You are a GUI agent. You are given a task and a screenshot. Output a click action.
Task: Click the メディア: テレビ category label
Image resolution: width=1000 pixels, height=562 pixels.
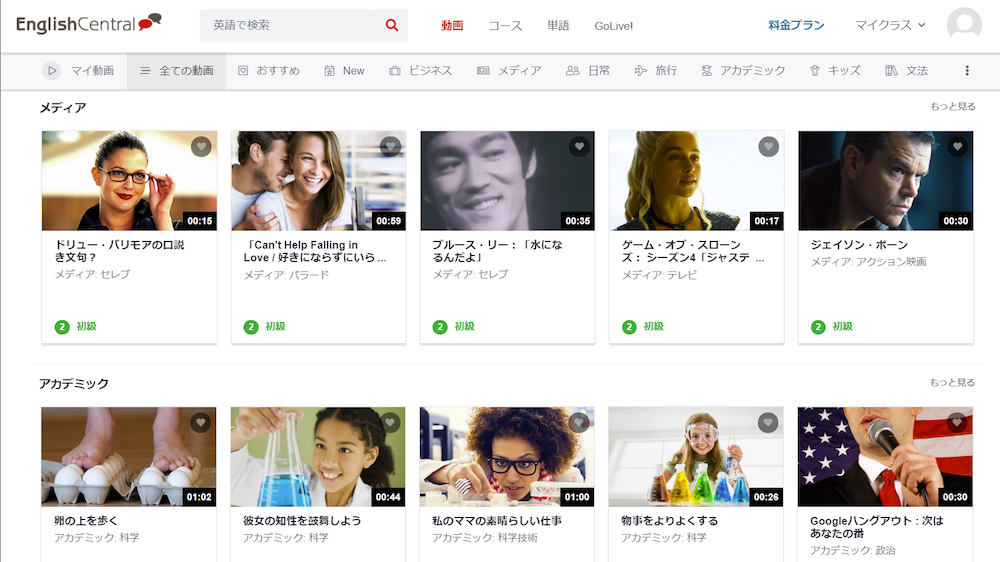click(x=659, y=275)
